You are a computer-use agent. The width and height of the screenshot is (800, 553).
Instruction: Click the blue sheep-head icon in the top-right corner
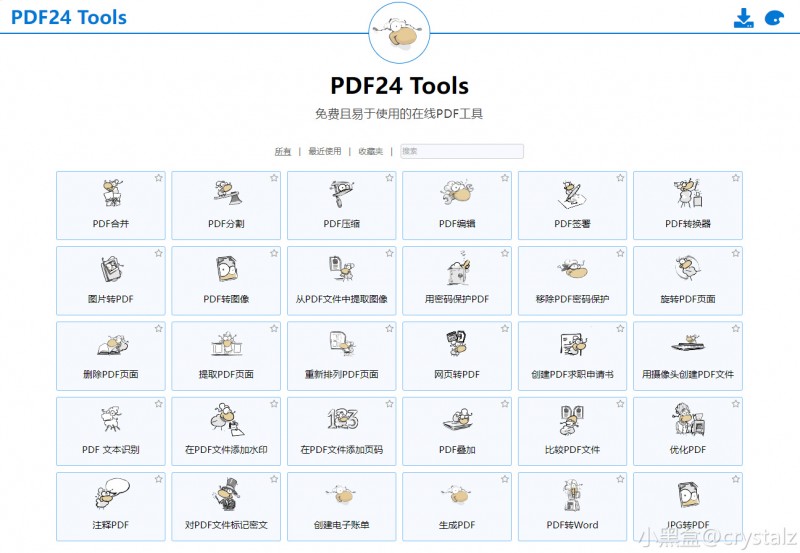pyautogui.click(x=774, y=18)
